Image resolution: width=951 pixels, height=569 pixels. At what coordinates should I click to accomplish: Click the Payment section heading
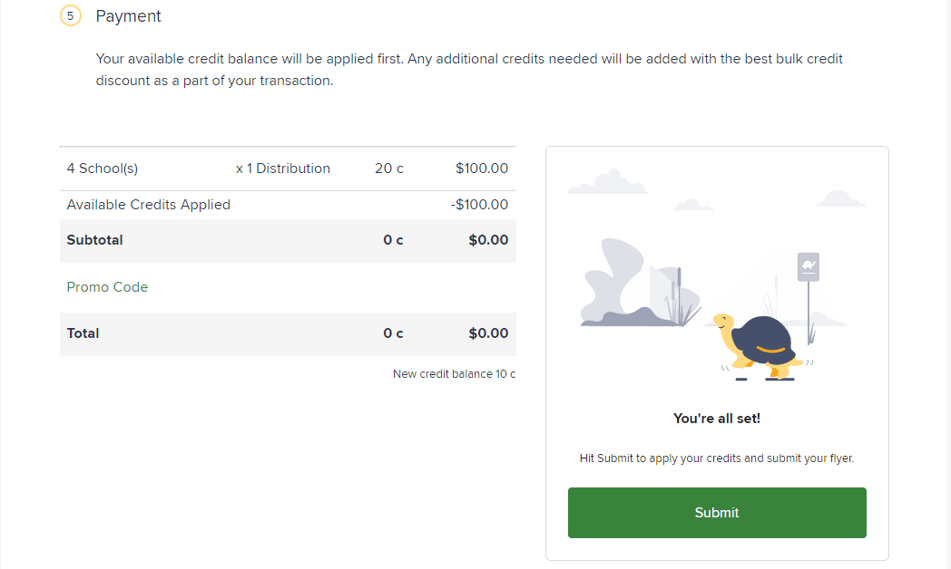coord(128,16)
